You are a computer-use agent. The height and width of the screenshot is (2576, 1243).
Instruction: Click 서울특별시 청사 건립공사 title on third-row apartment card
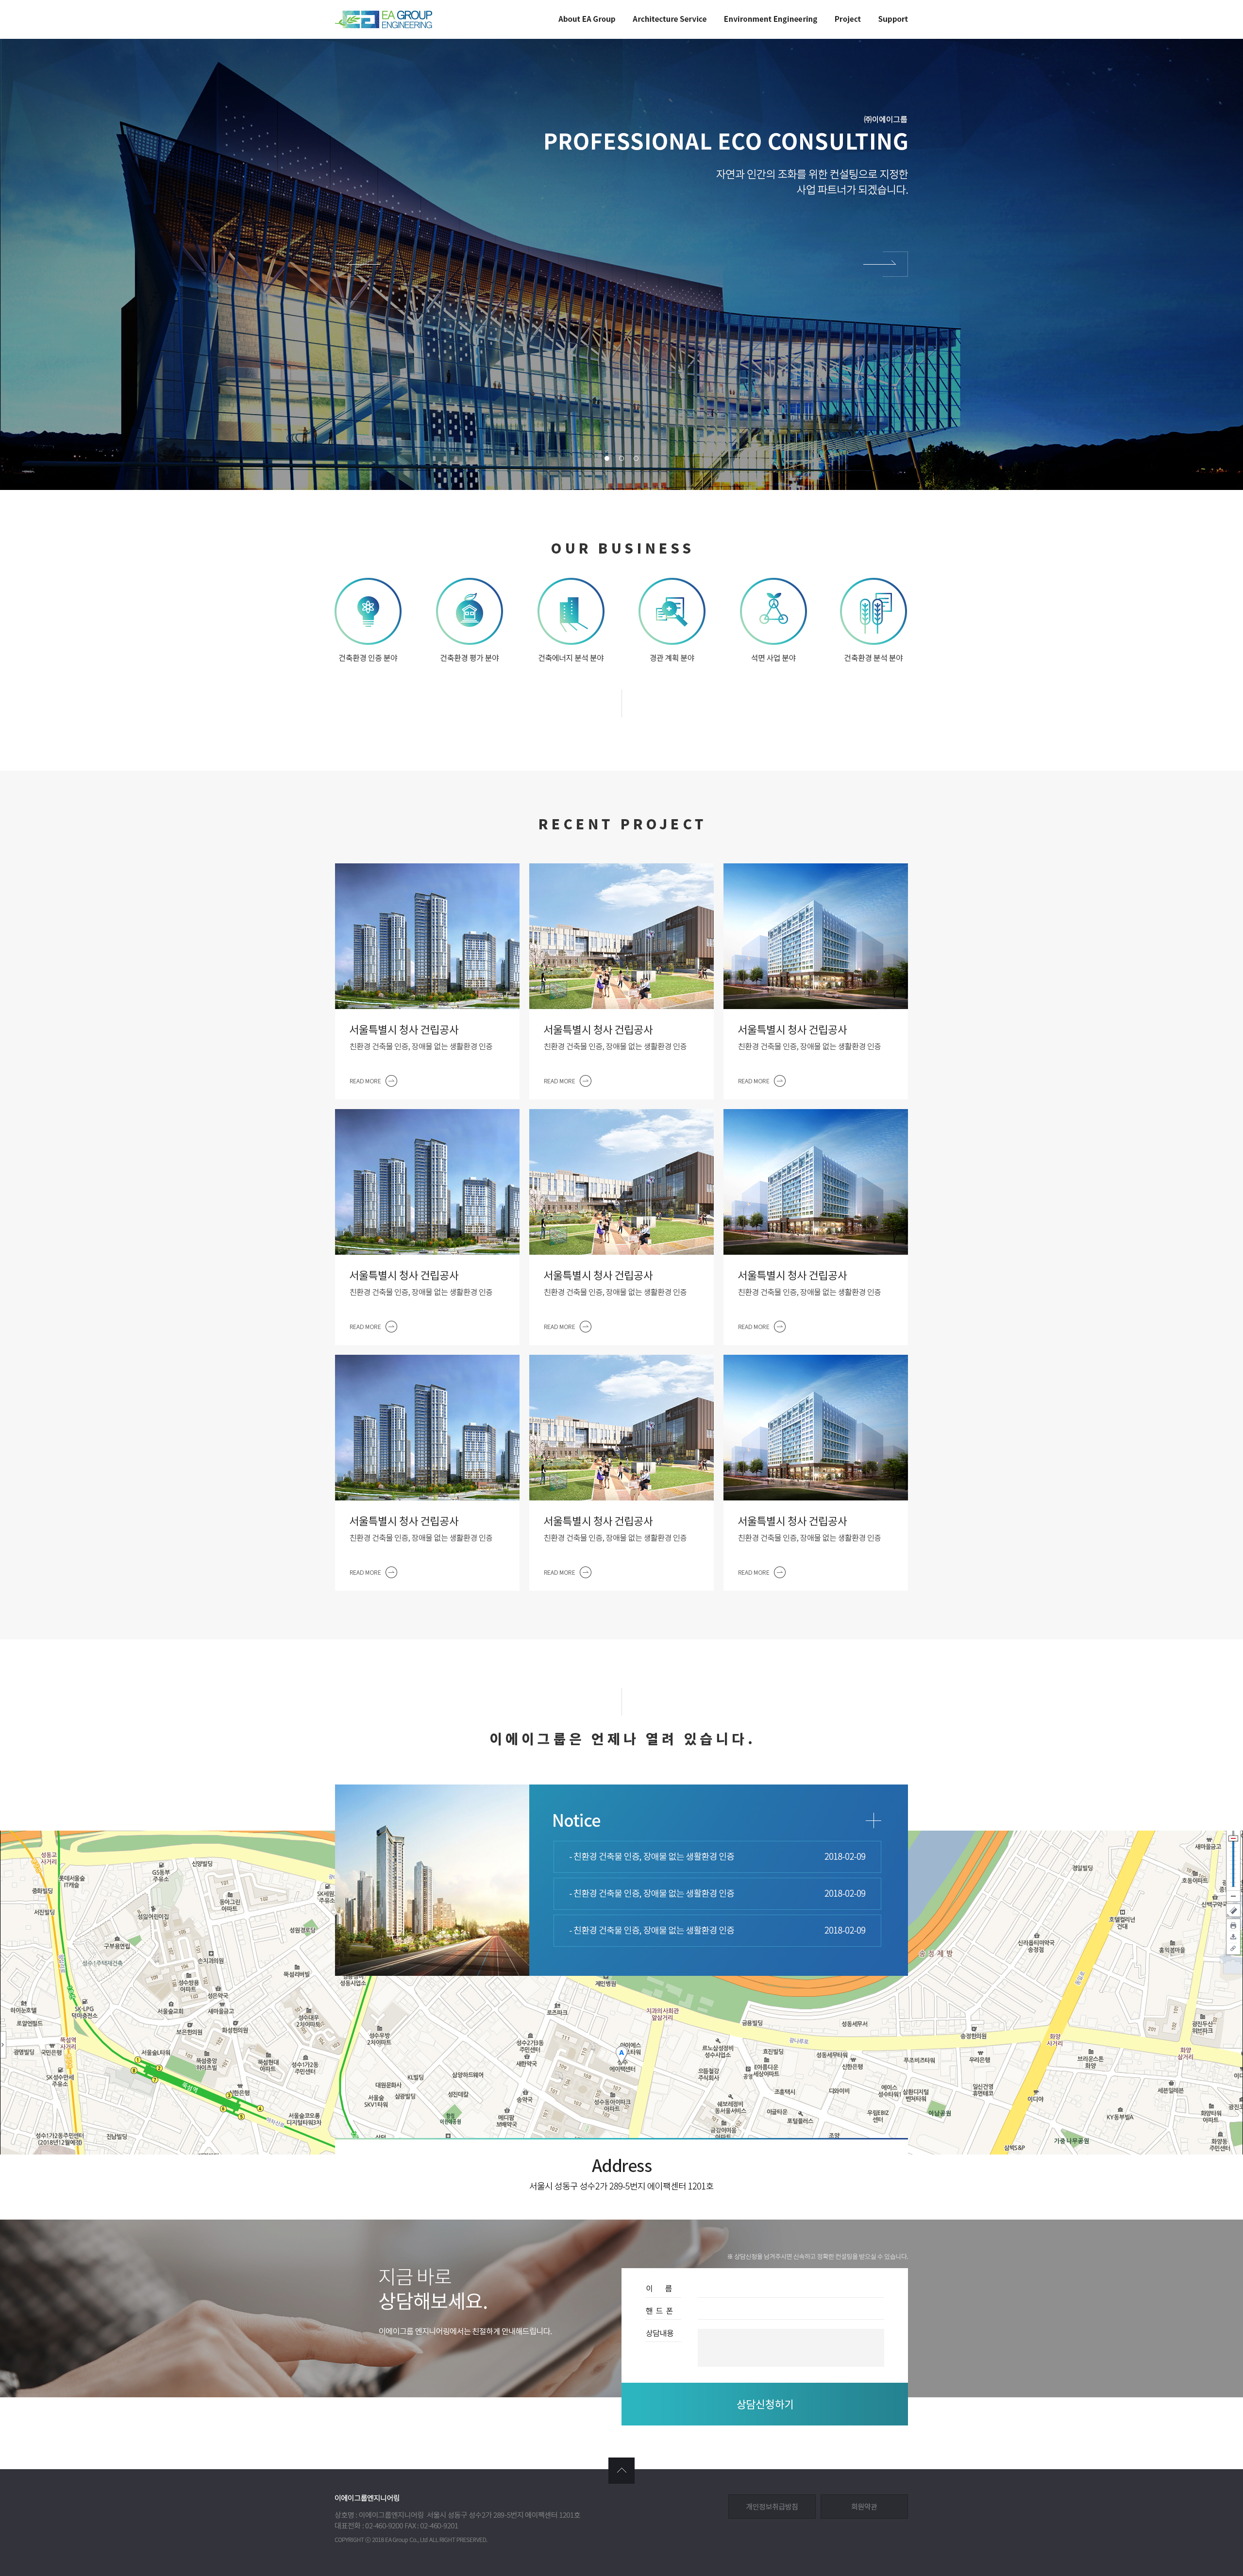(404, 1521)
